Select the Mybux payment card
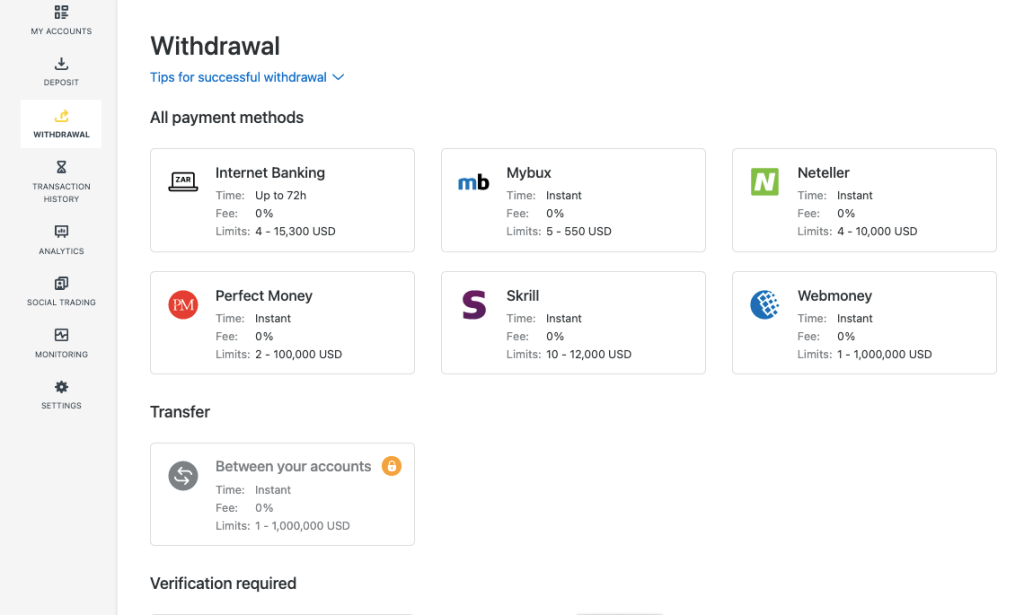 coord(573,201)
